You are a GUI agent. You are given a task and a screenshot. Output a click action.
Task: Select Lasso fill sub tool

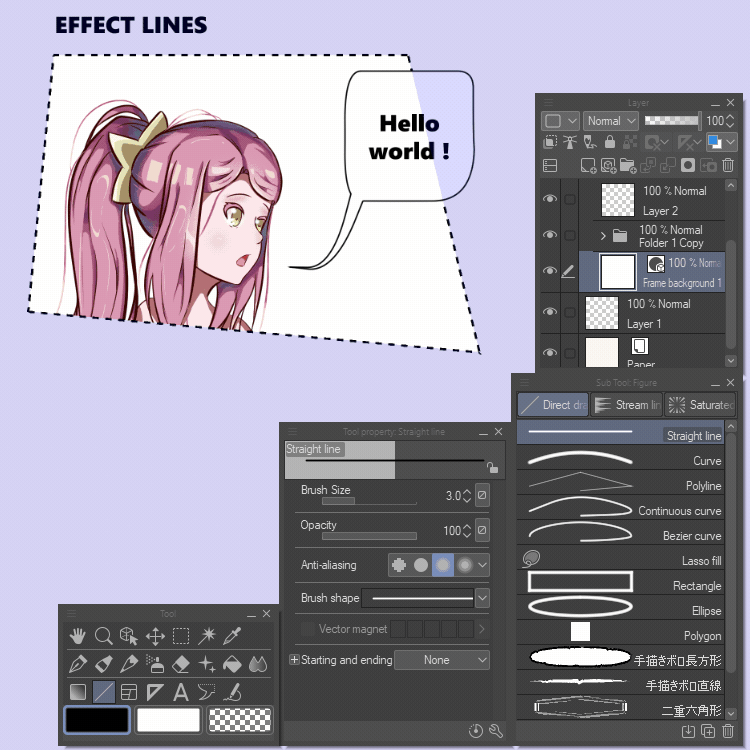(620, 558)
